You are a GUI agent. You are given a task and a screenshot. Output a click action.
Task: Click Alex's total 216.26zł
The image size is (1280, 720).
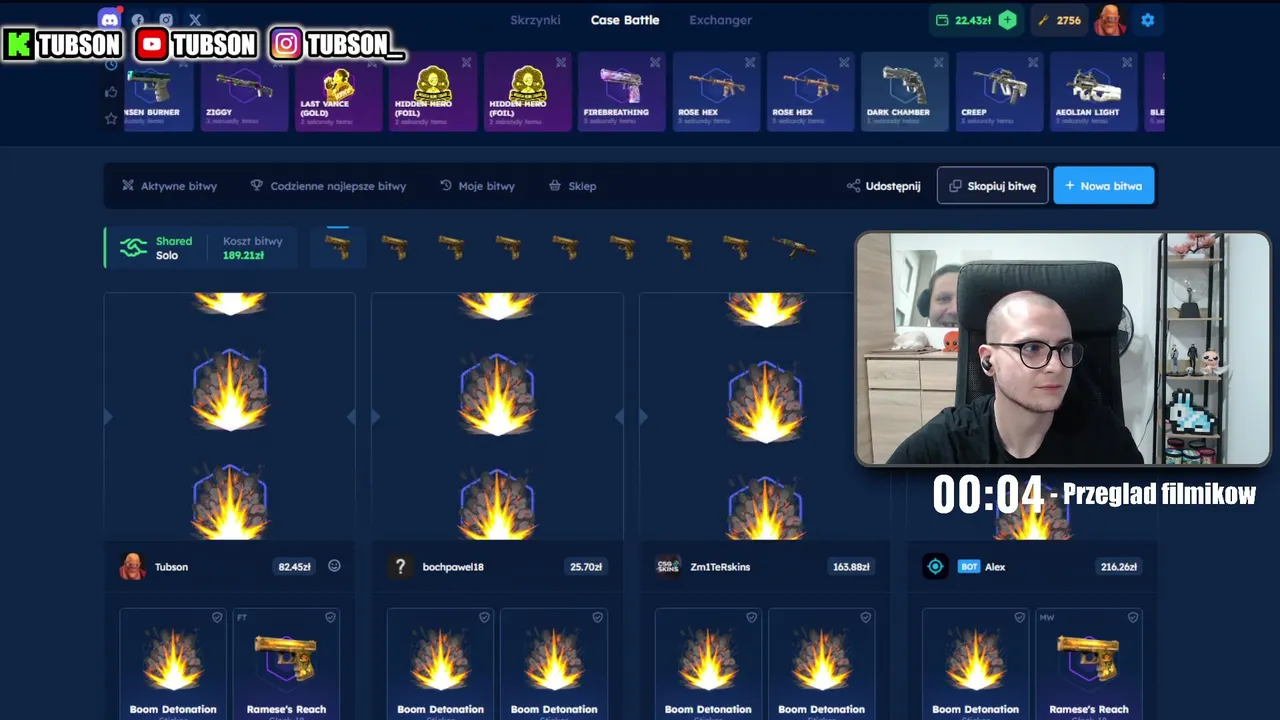[1118, 567]
